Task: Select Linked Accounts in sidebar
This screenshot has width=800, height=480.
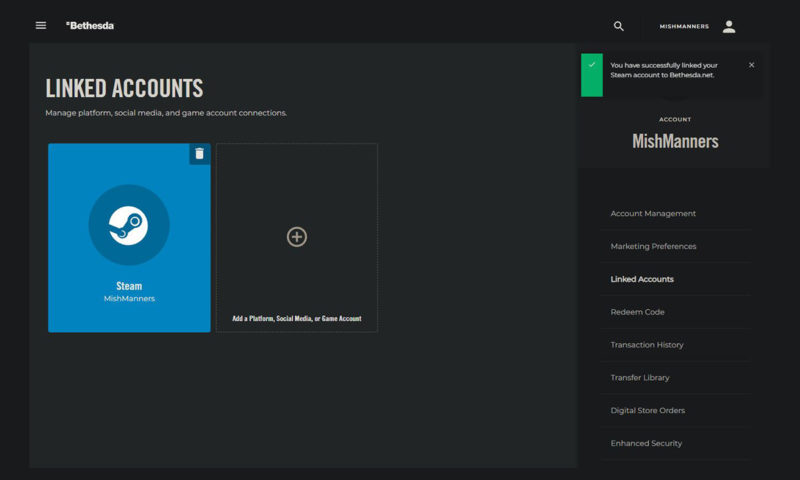Action: (x=642, y=279)
